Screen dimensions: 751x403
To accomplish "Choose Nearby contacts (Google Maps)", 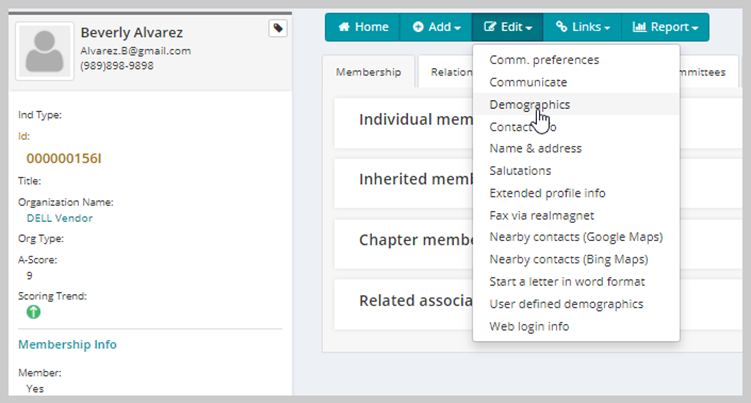I will 576,237.
